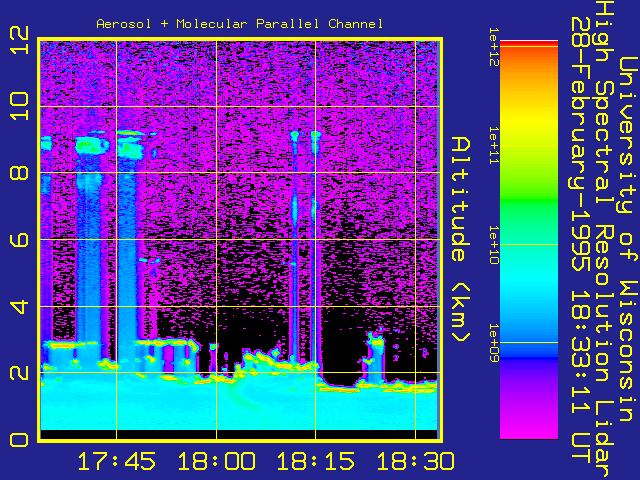Click the '18:00' time axis label
Viewport: 640px width, 480px height.
coord(216,461)
